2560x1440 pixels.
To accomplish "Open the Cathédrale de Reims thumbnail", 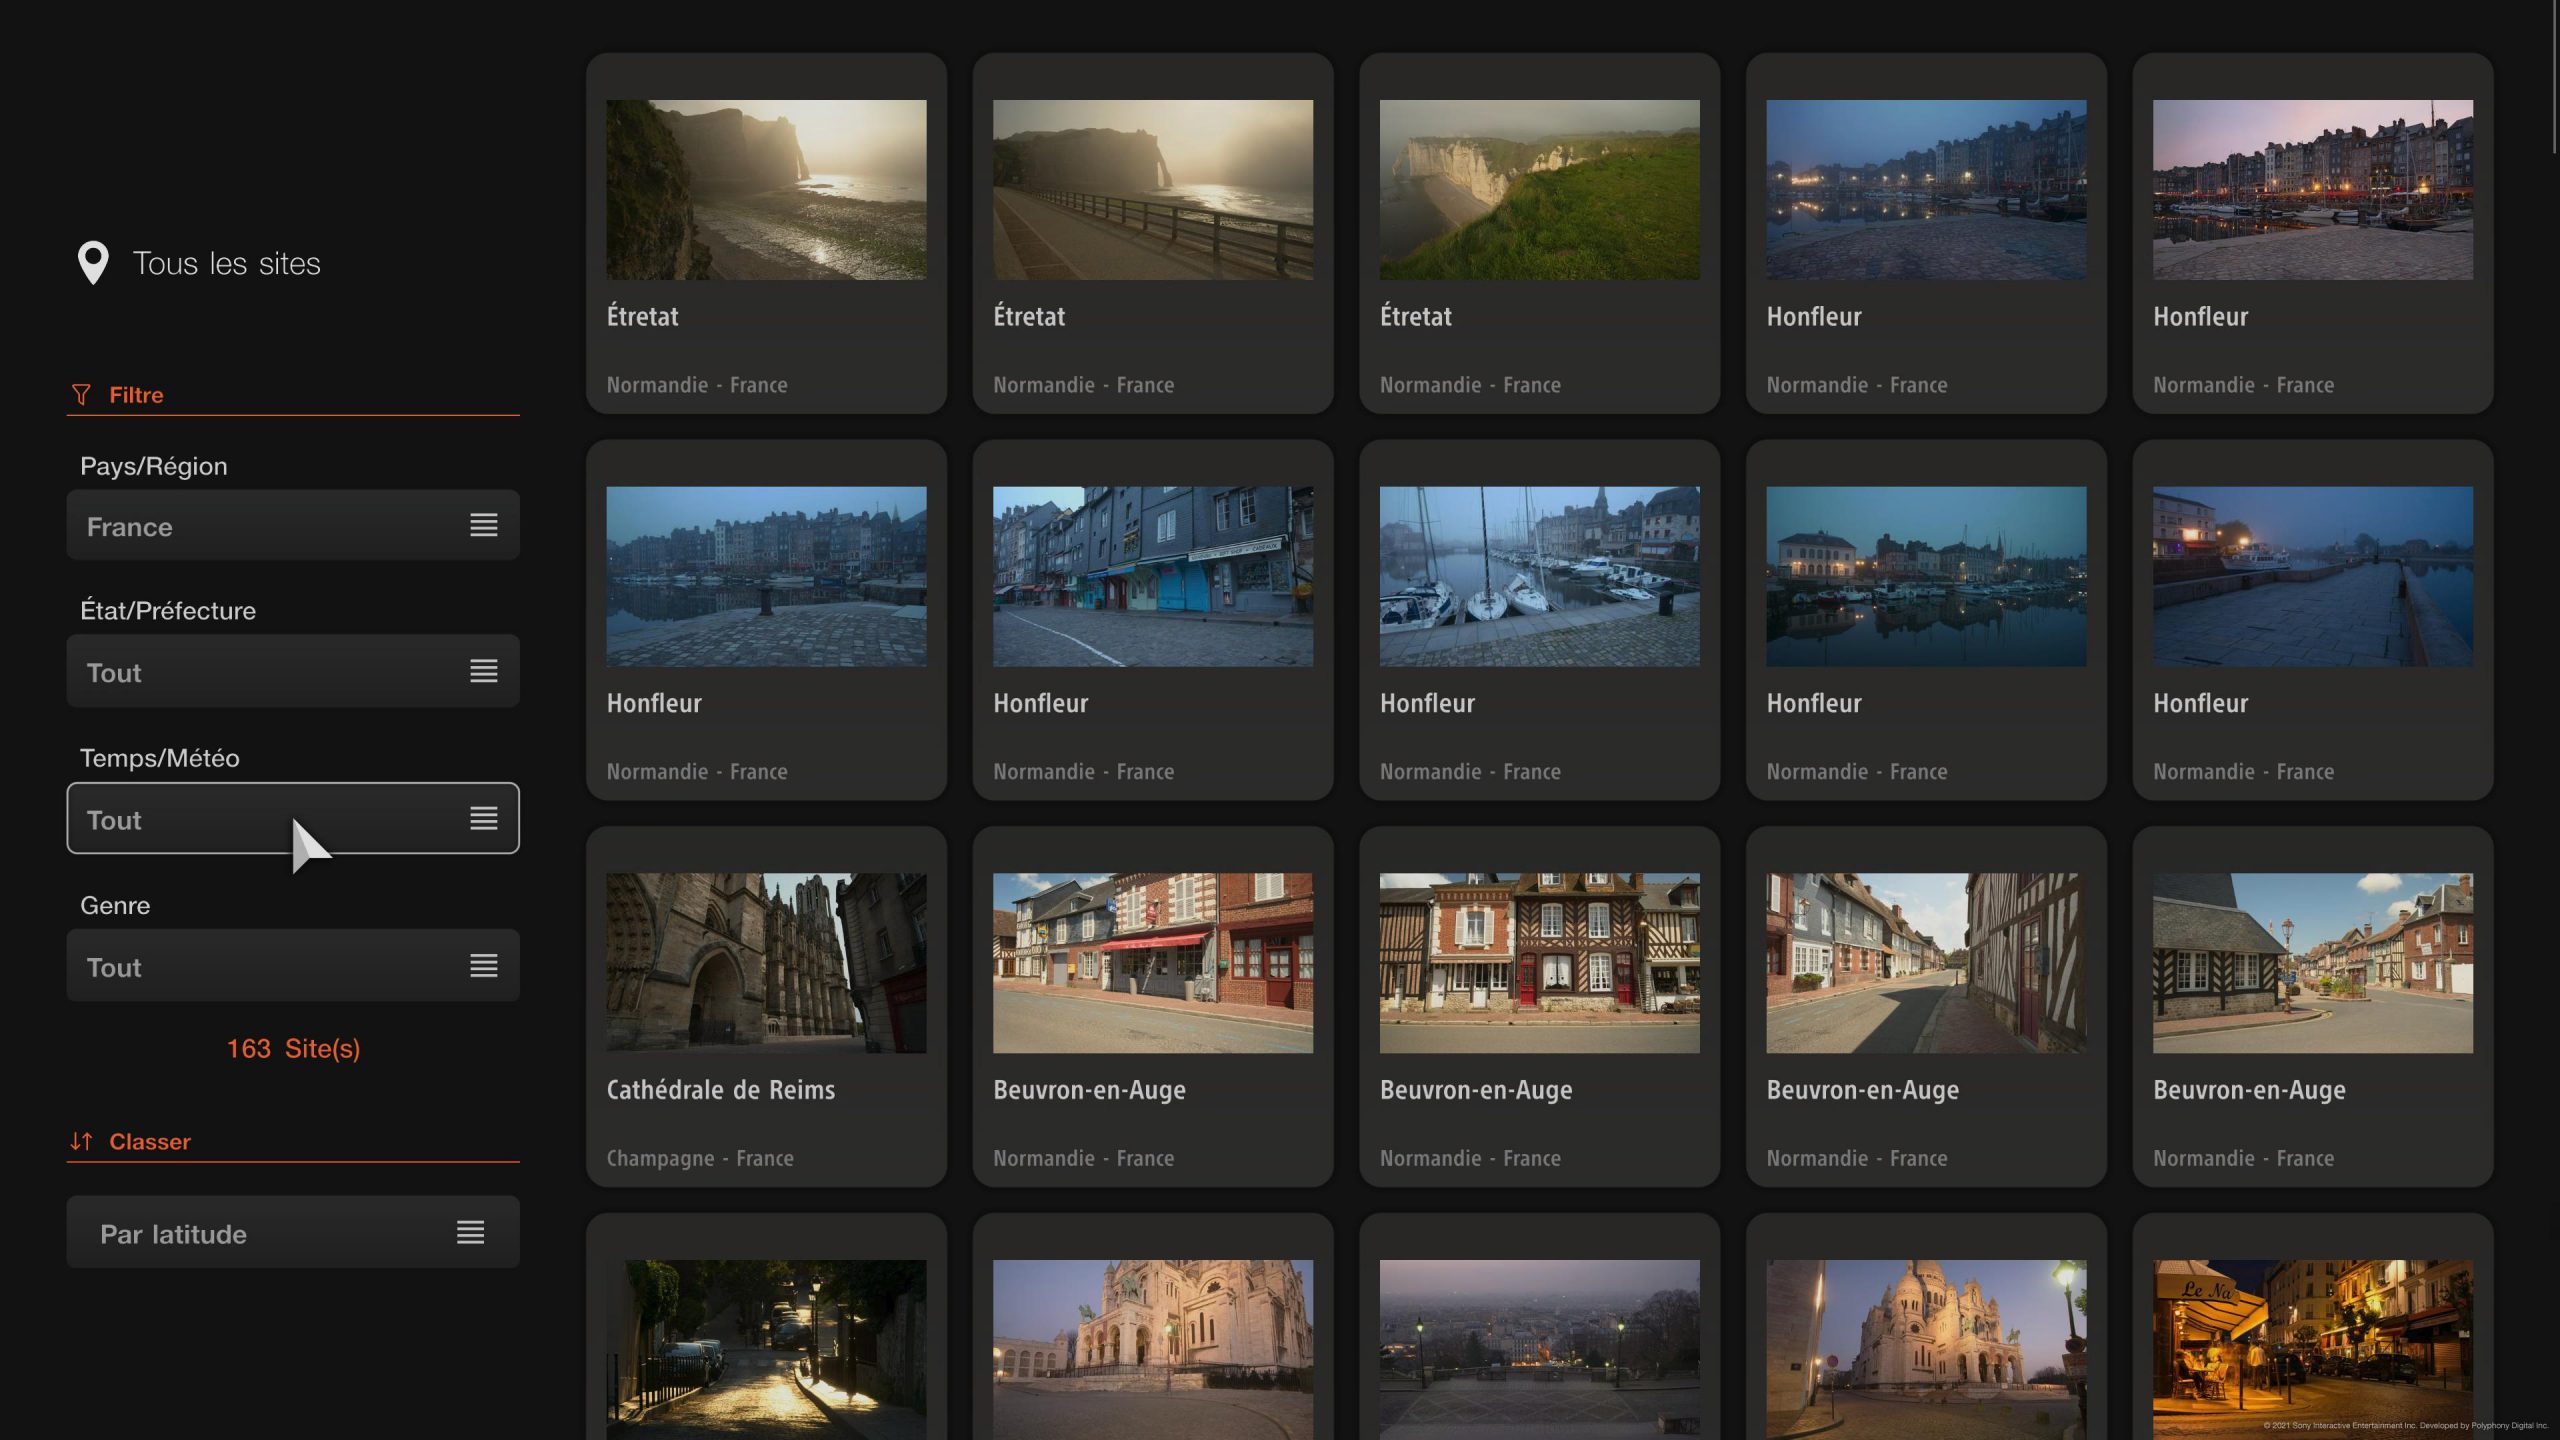I will (x=766, y=963).
